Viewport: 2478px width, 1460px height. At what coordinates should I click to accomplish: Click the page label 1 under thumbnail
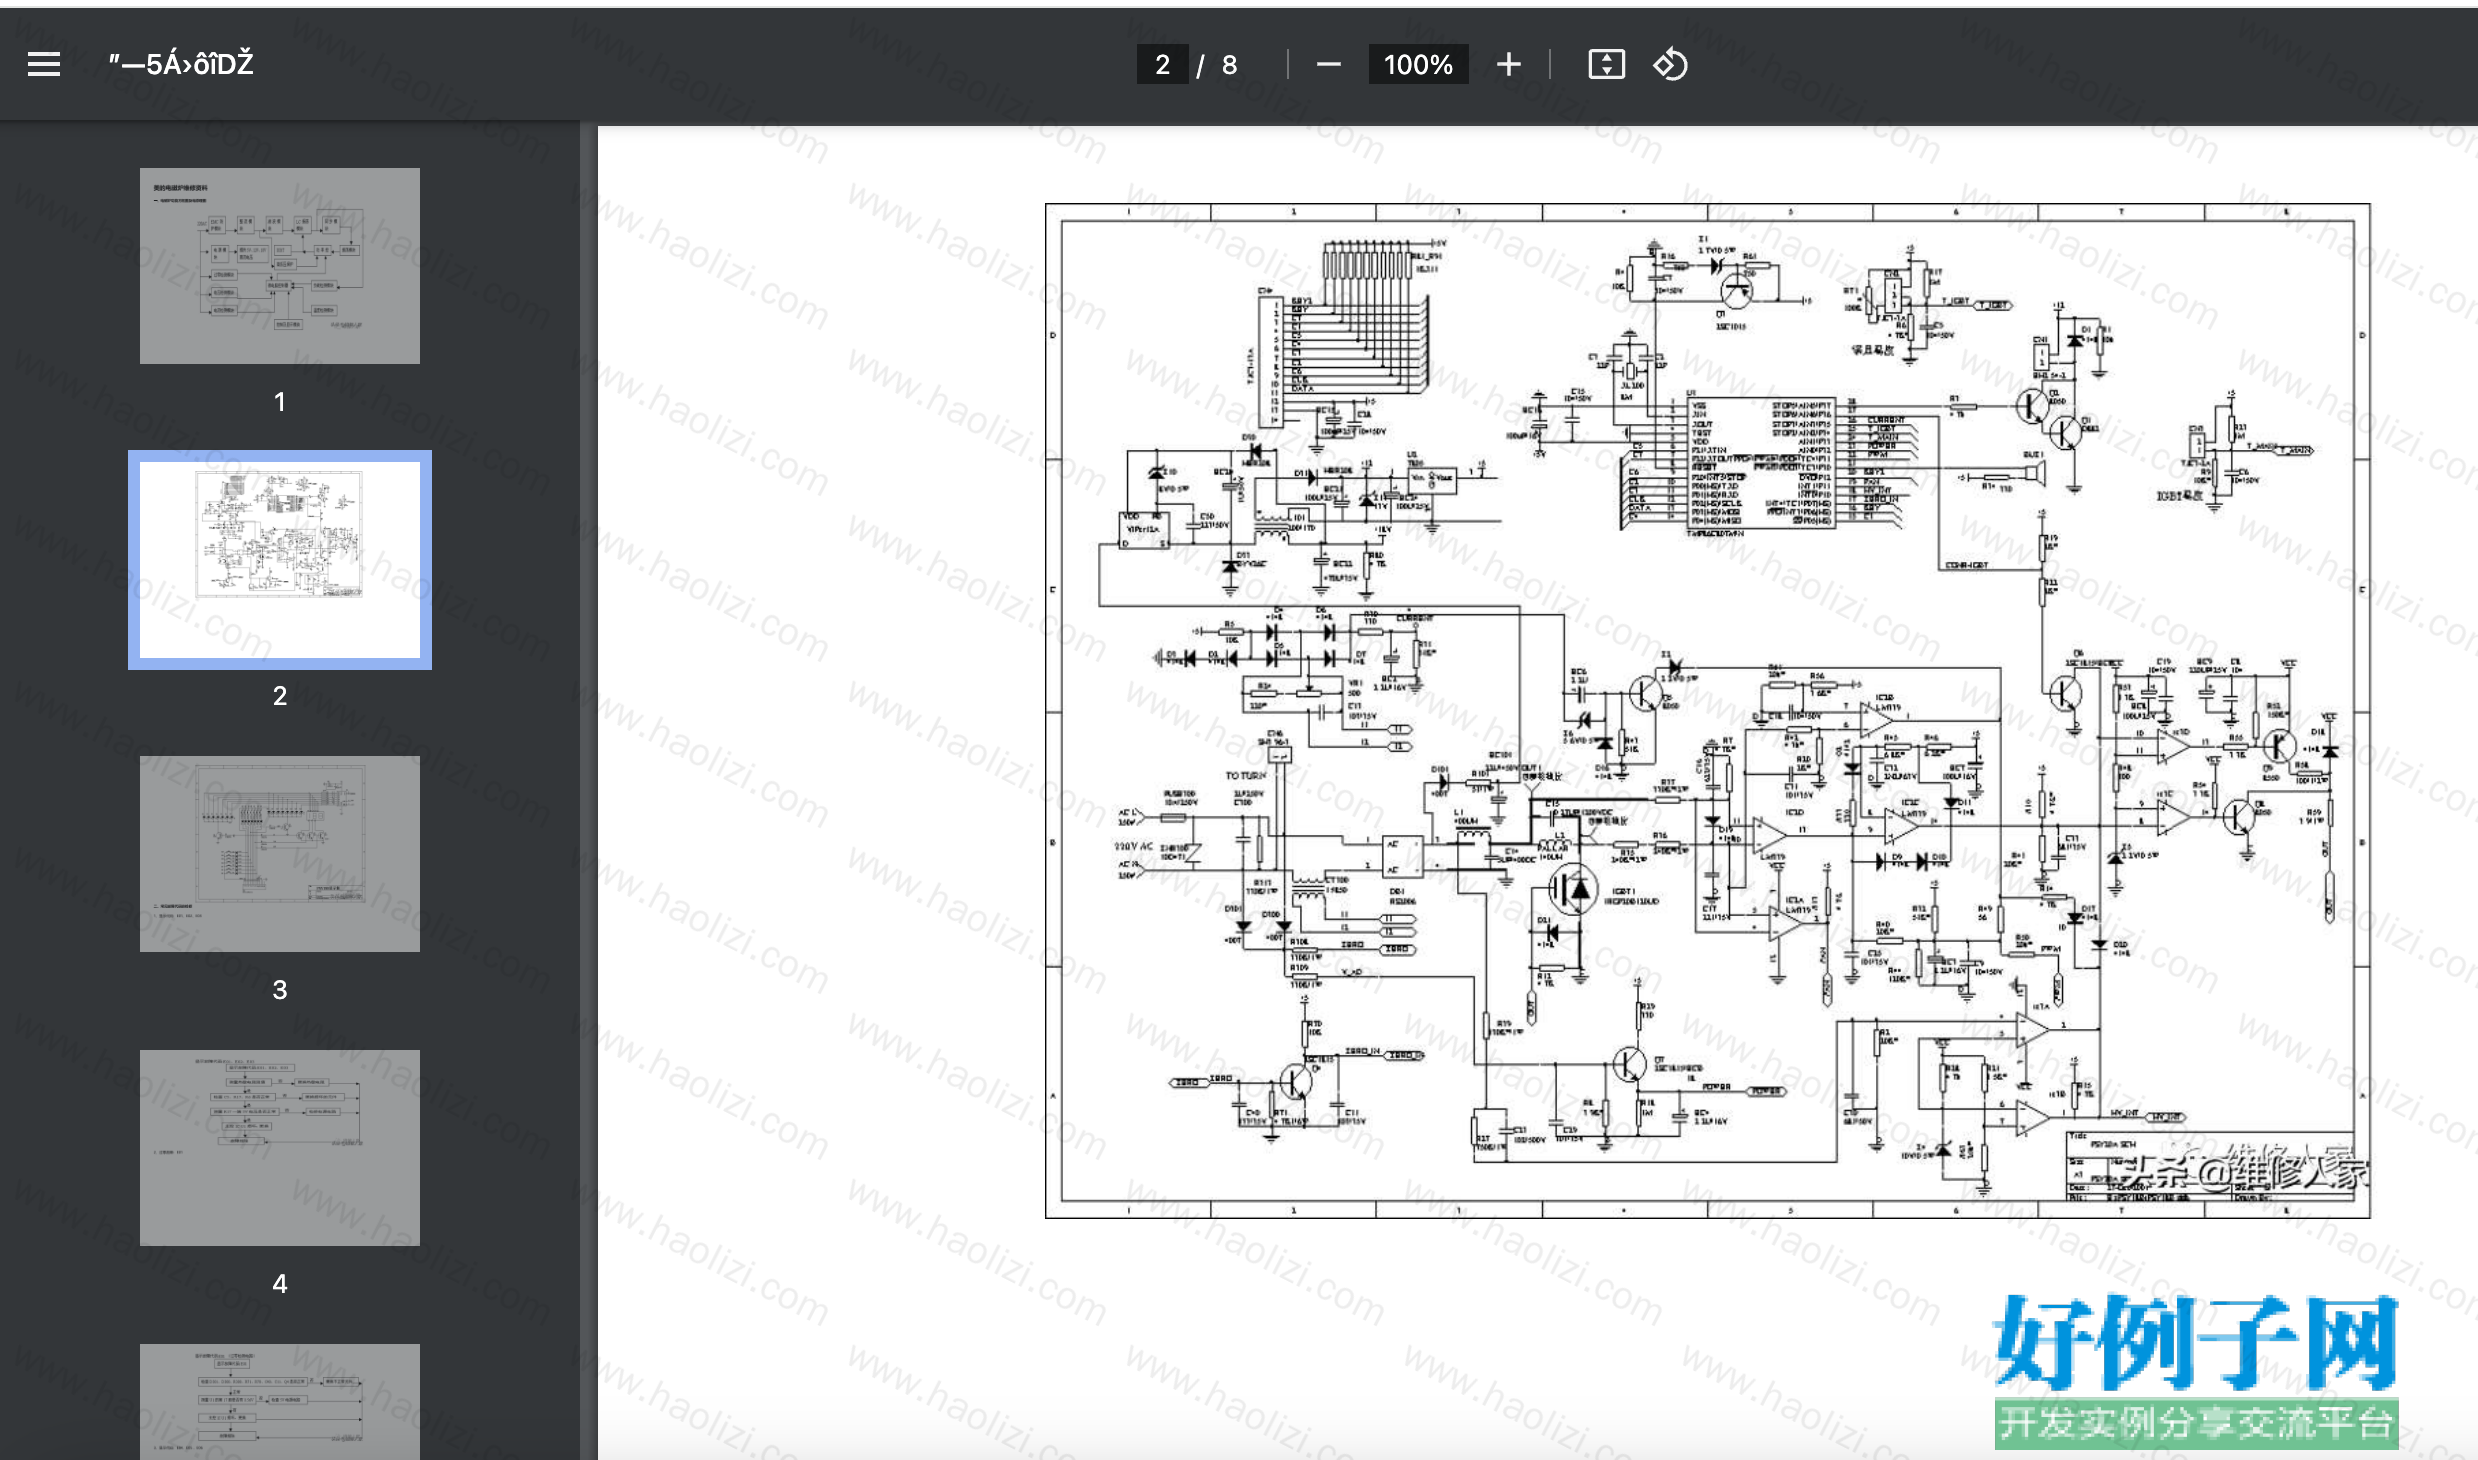point(280,402)
